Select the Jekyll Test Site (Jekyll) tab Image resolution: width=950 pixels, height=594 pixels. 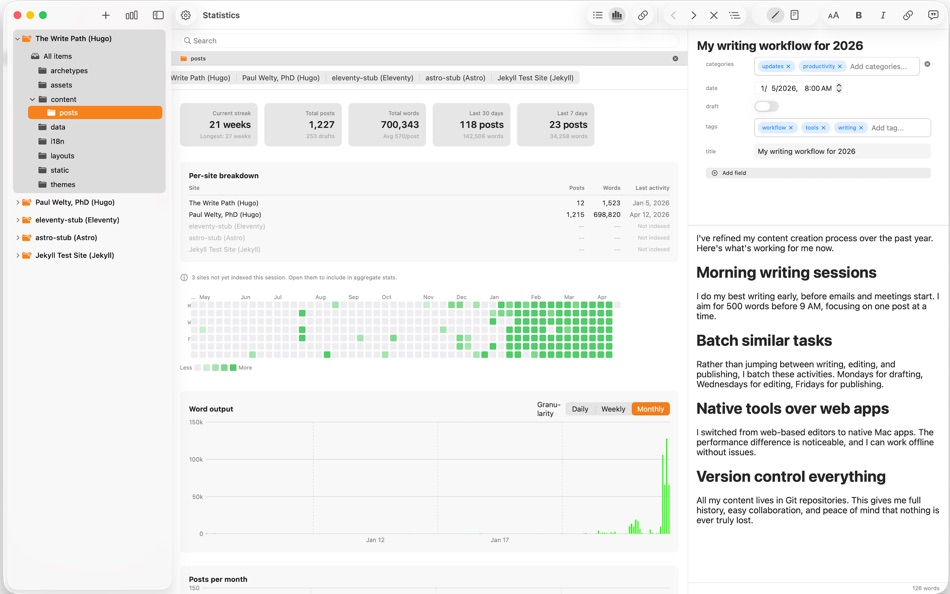pos(536,78)
